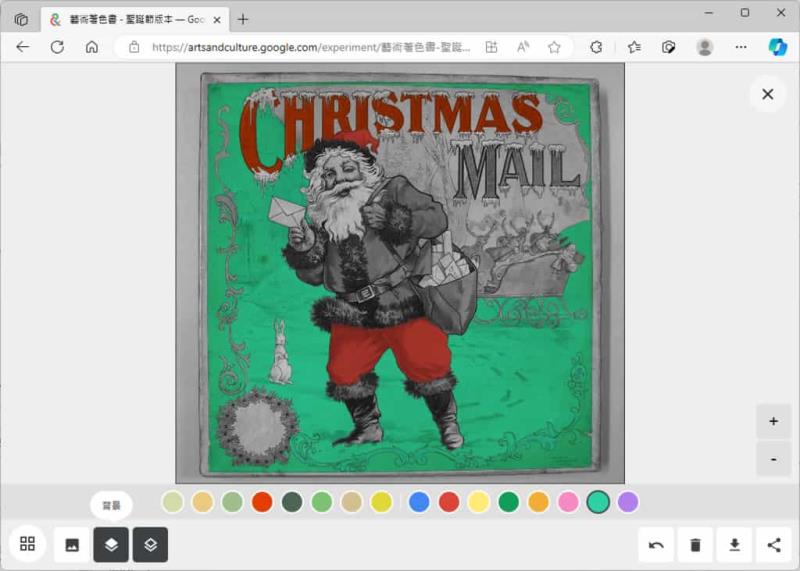Color the MAIL lettering
This screenshot has height=571, width=800.
pos(516,170)
